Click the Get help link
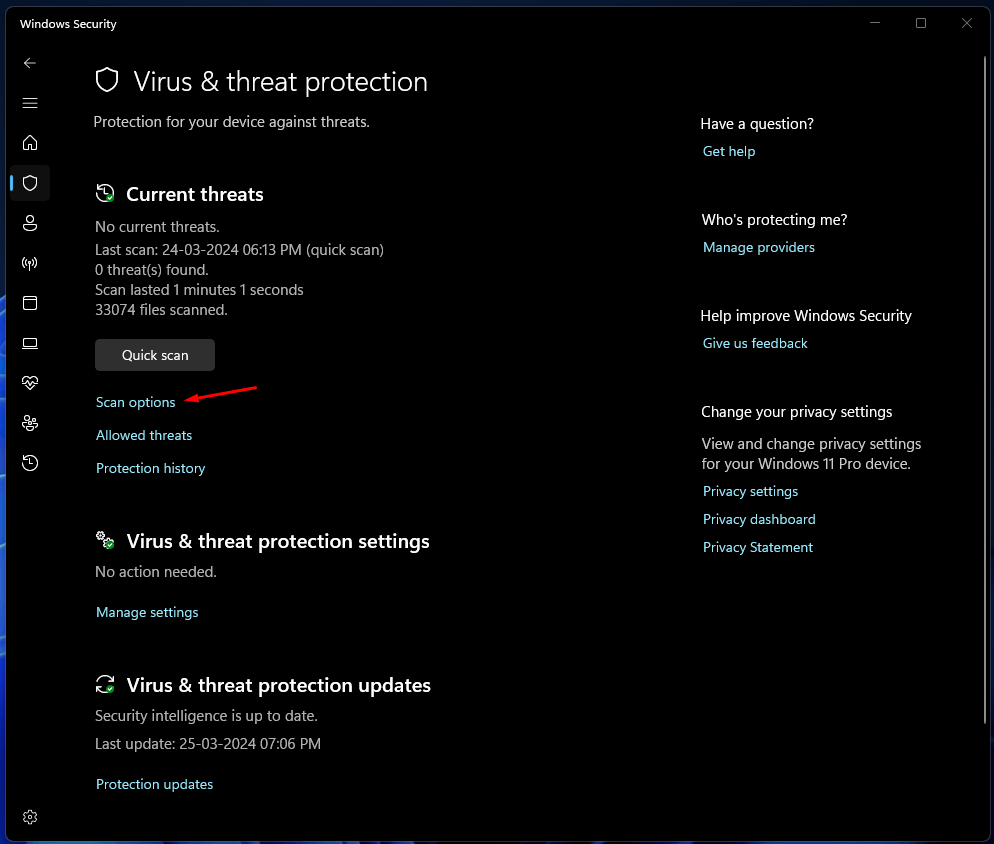 (x=729, y=151)
